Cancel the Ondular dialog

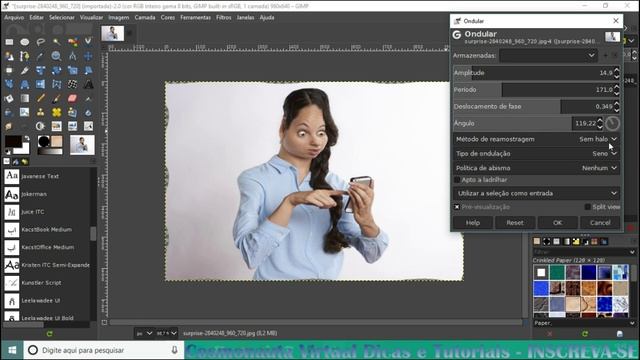click(x=600, y=222)
